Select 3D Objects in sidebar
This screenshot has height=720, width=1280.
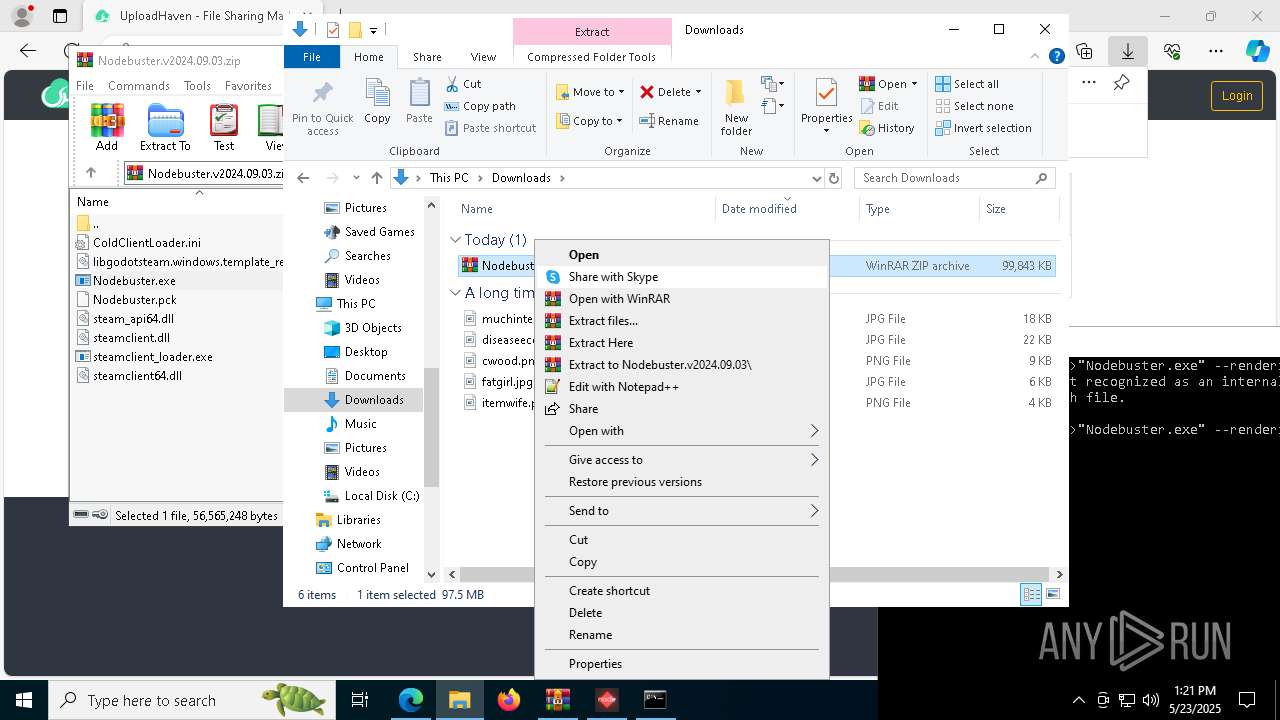(x=363, y=328)
